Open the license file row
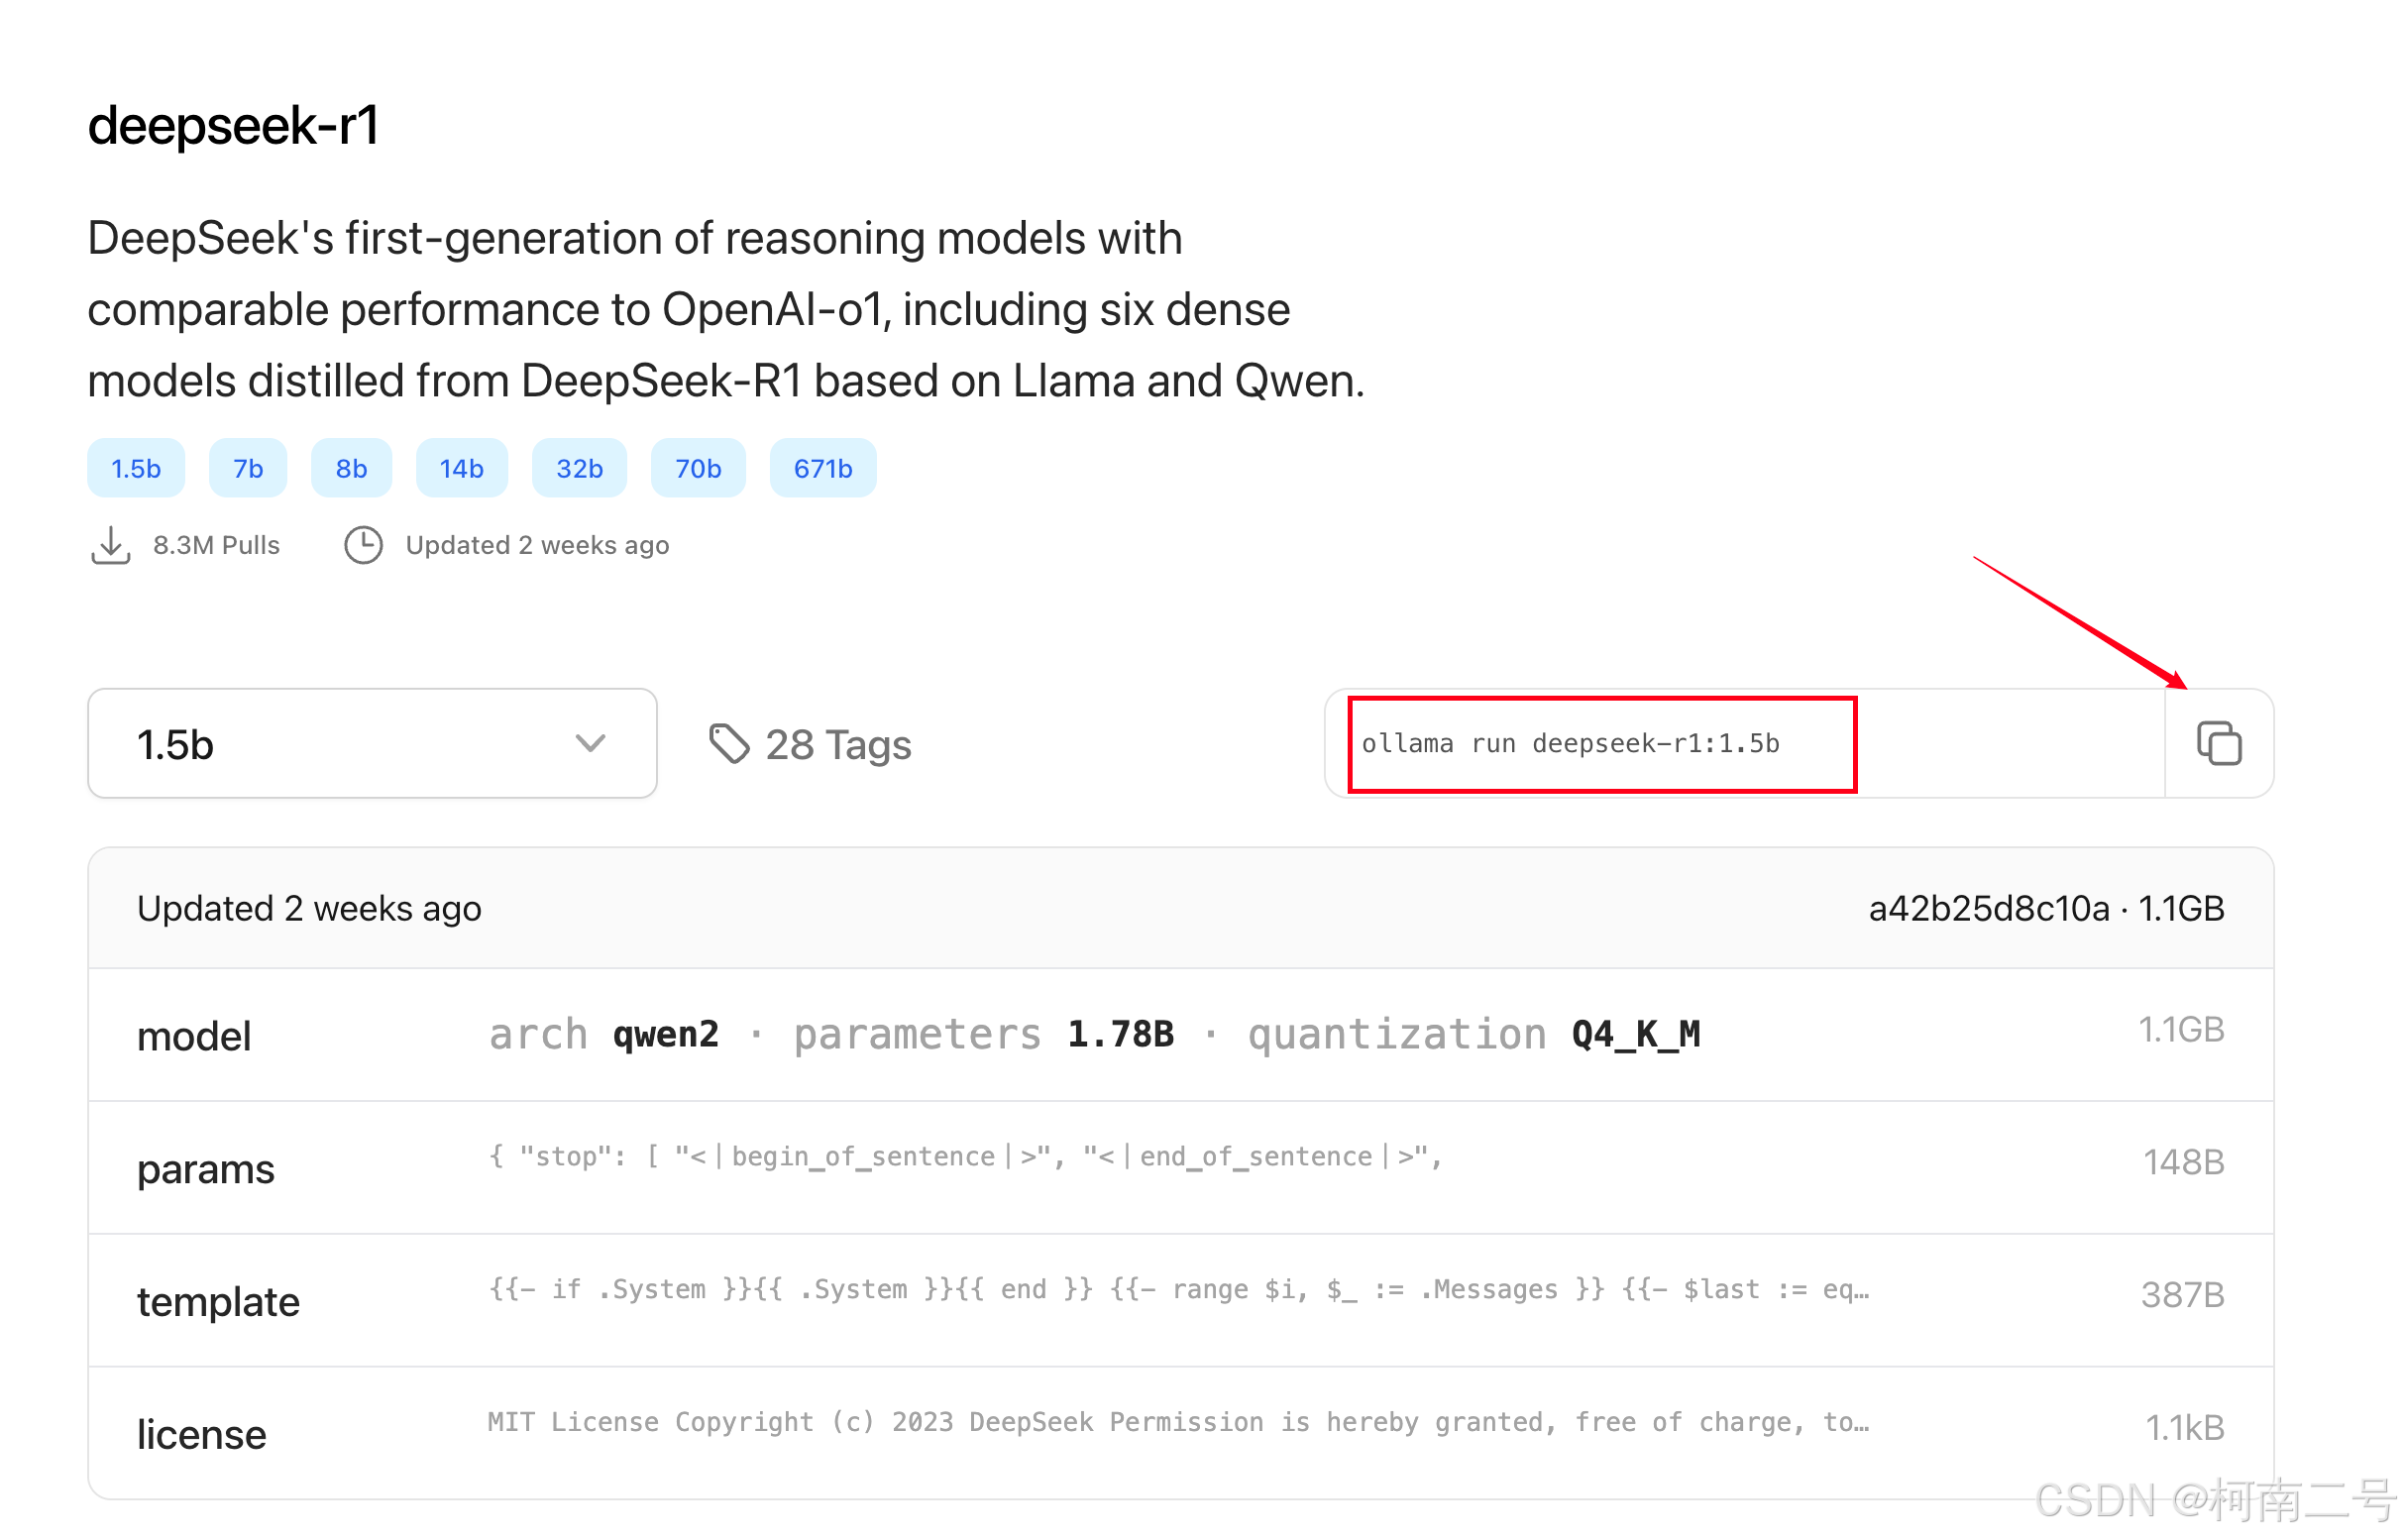The image size is (2402, 1540). [x=1180, y=1433]
